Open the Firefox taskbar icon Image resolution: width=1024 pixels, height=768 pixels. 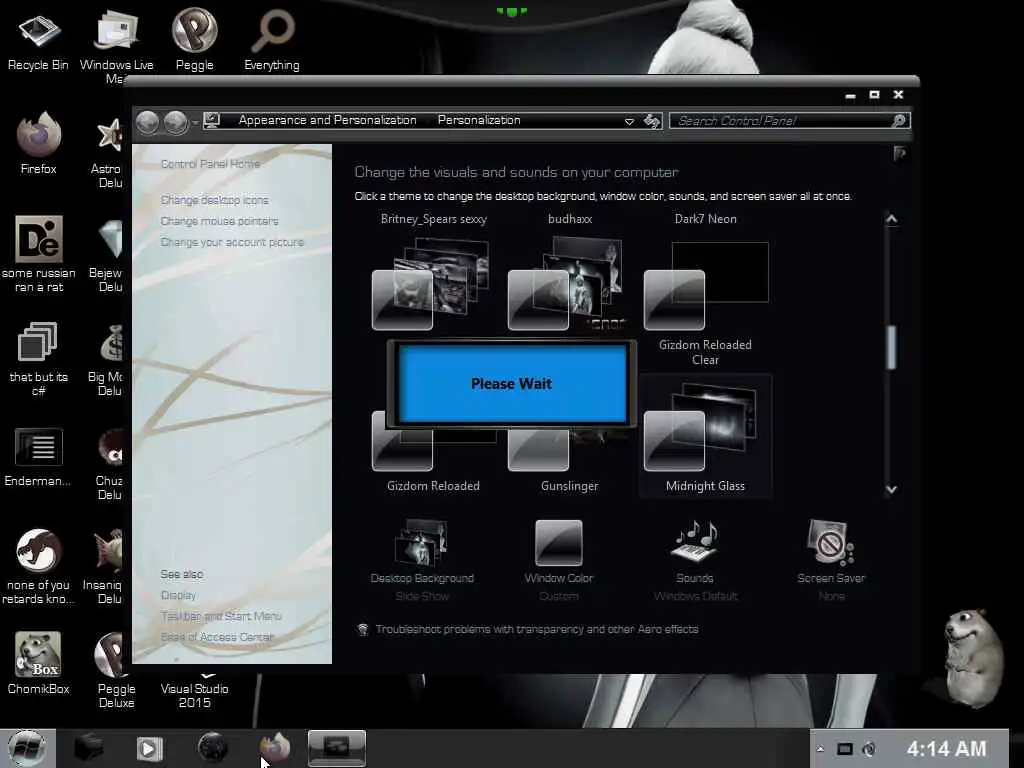[x=275, y=748]
